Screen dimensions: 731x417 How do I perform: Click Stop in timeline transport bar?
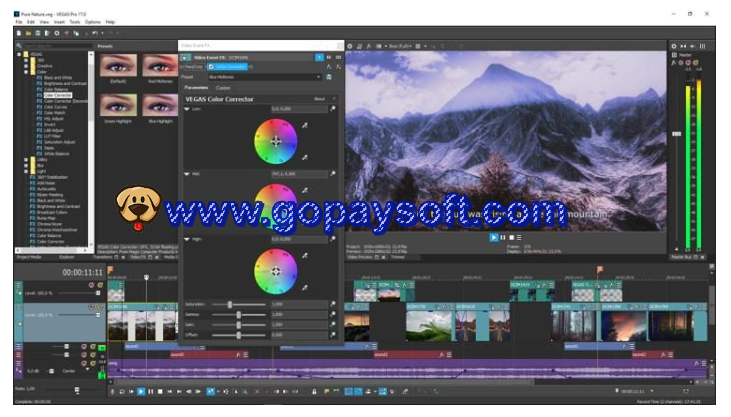(x=160, y=392)
